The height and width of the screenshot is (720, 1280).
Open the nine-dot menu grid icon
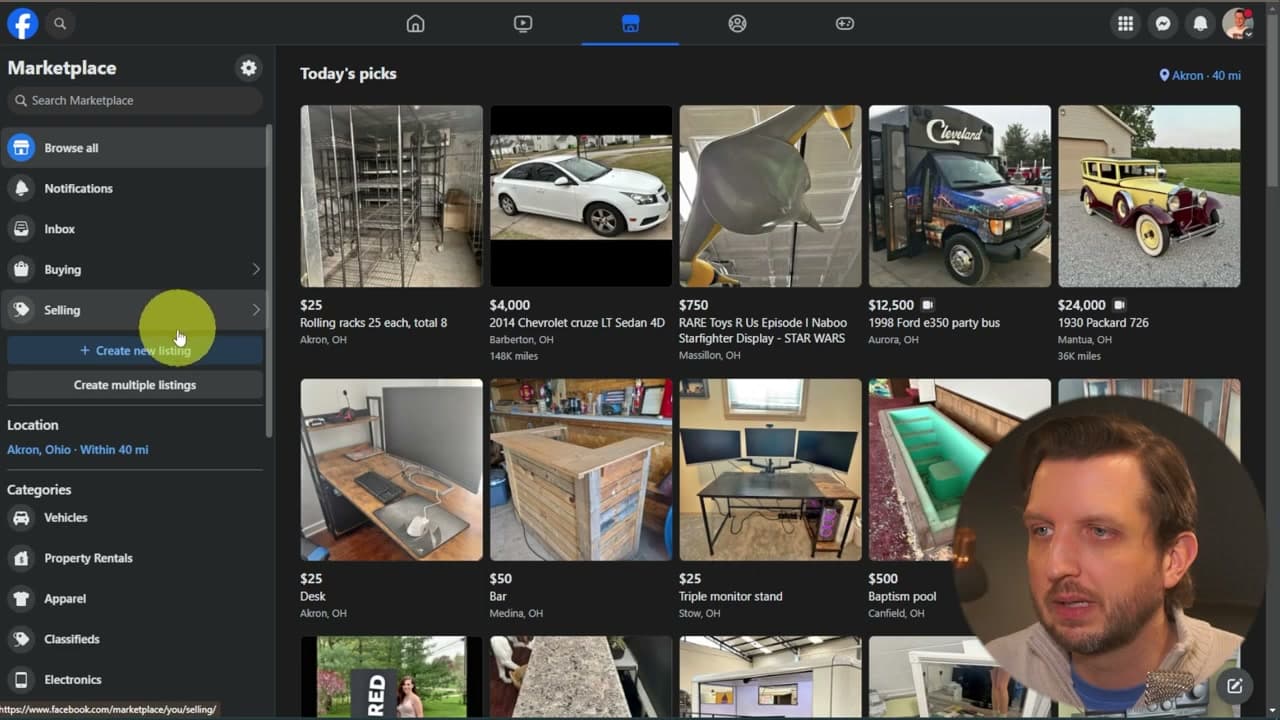click(1125, 23)
